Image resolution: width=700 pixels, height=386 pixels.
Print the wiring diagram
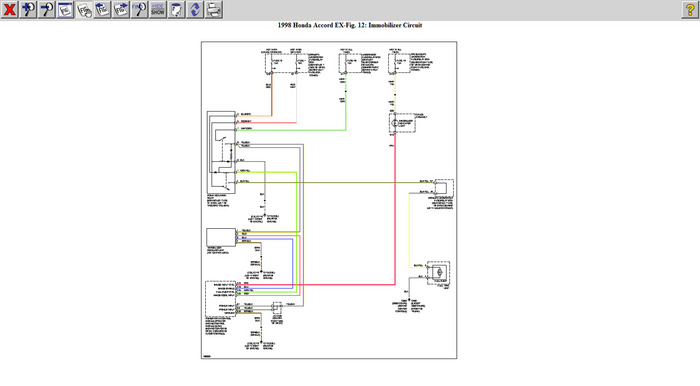[214, 9]
